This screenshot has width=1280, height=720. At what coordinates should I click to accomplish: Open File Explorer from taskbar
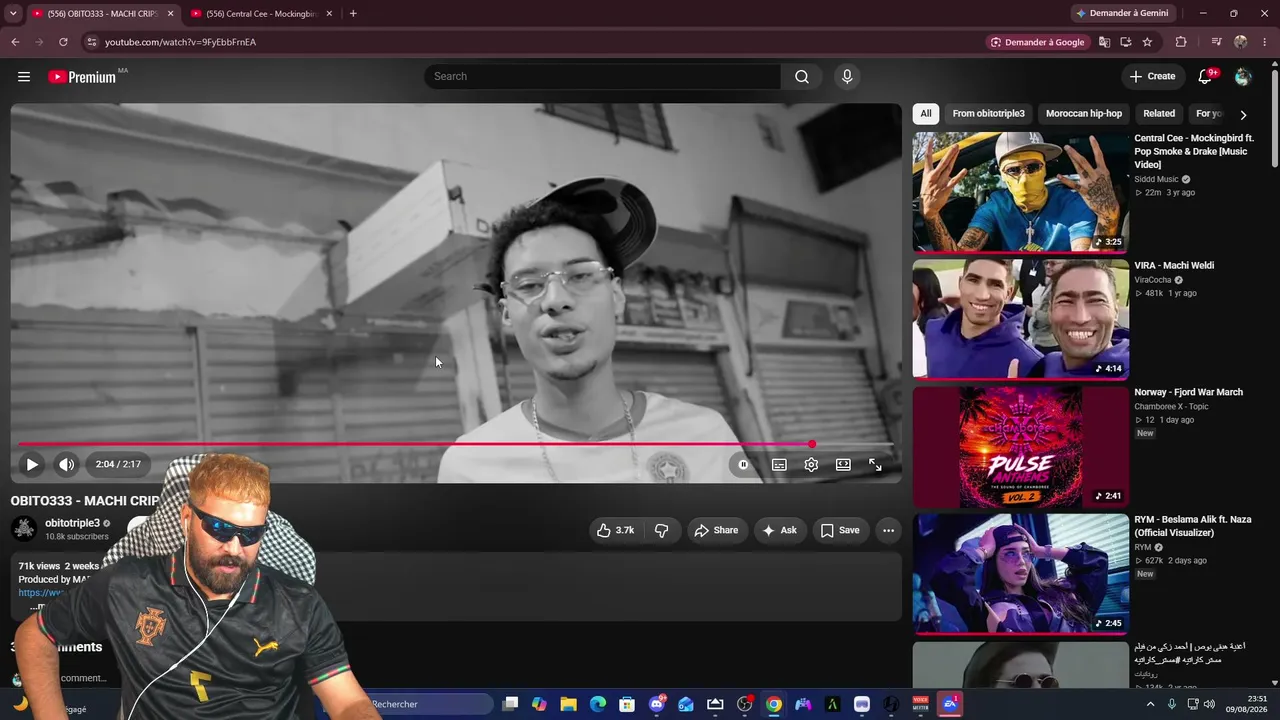click(x=568, y=704)
